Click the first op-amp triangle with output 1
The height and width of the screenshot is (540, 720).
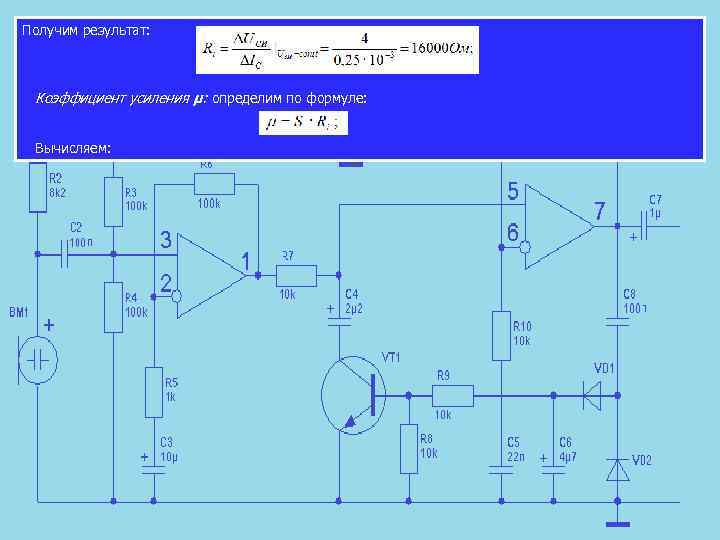pos(211,276)
